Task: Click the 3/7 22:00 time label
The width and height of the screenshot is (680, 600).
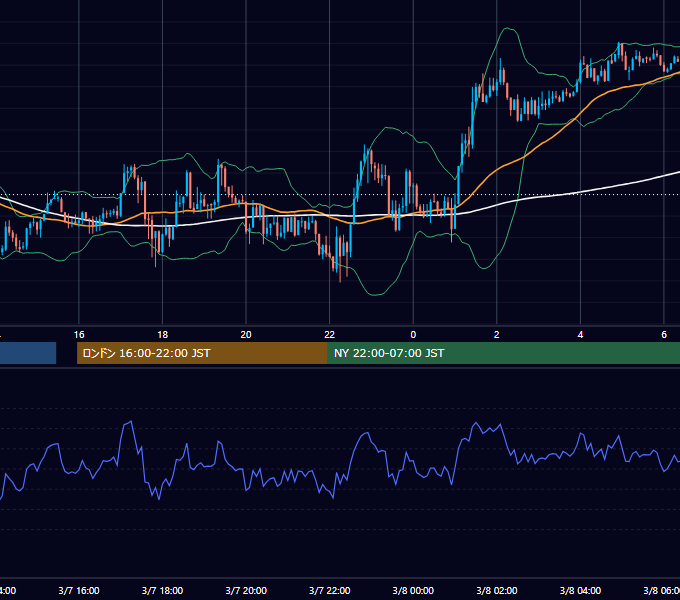Action: (330, 590)
